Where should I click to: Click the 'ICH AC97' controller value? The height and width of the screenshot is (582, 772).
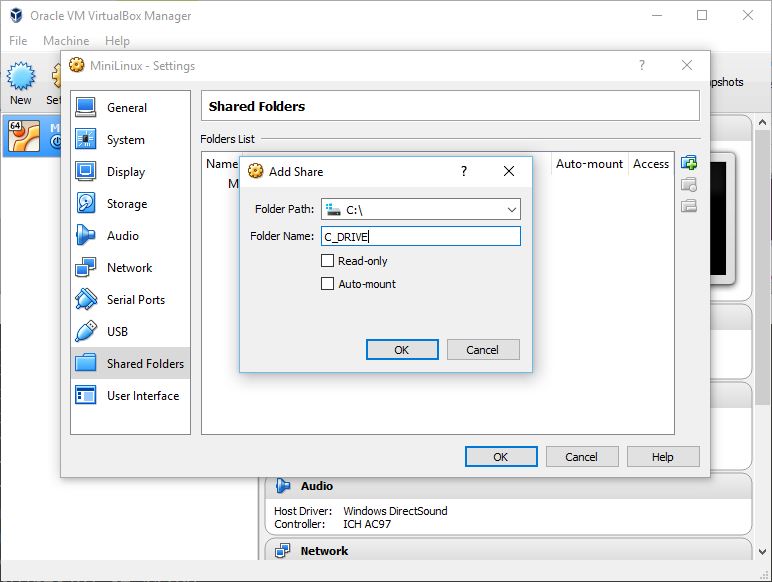[x=367, y=524]
